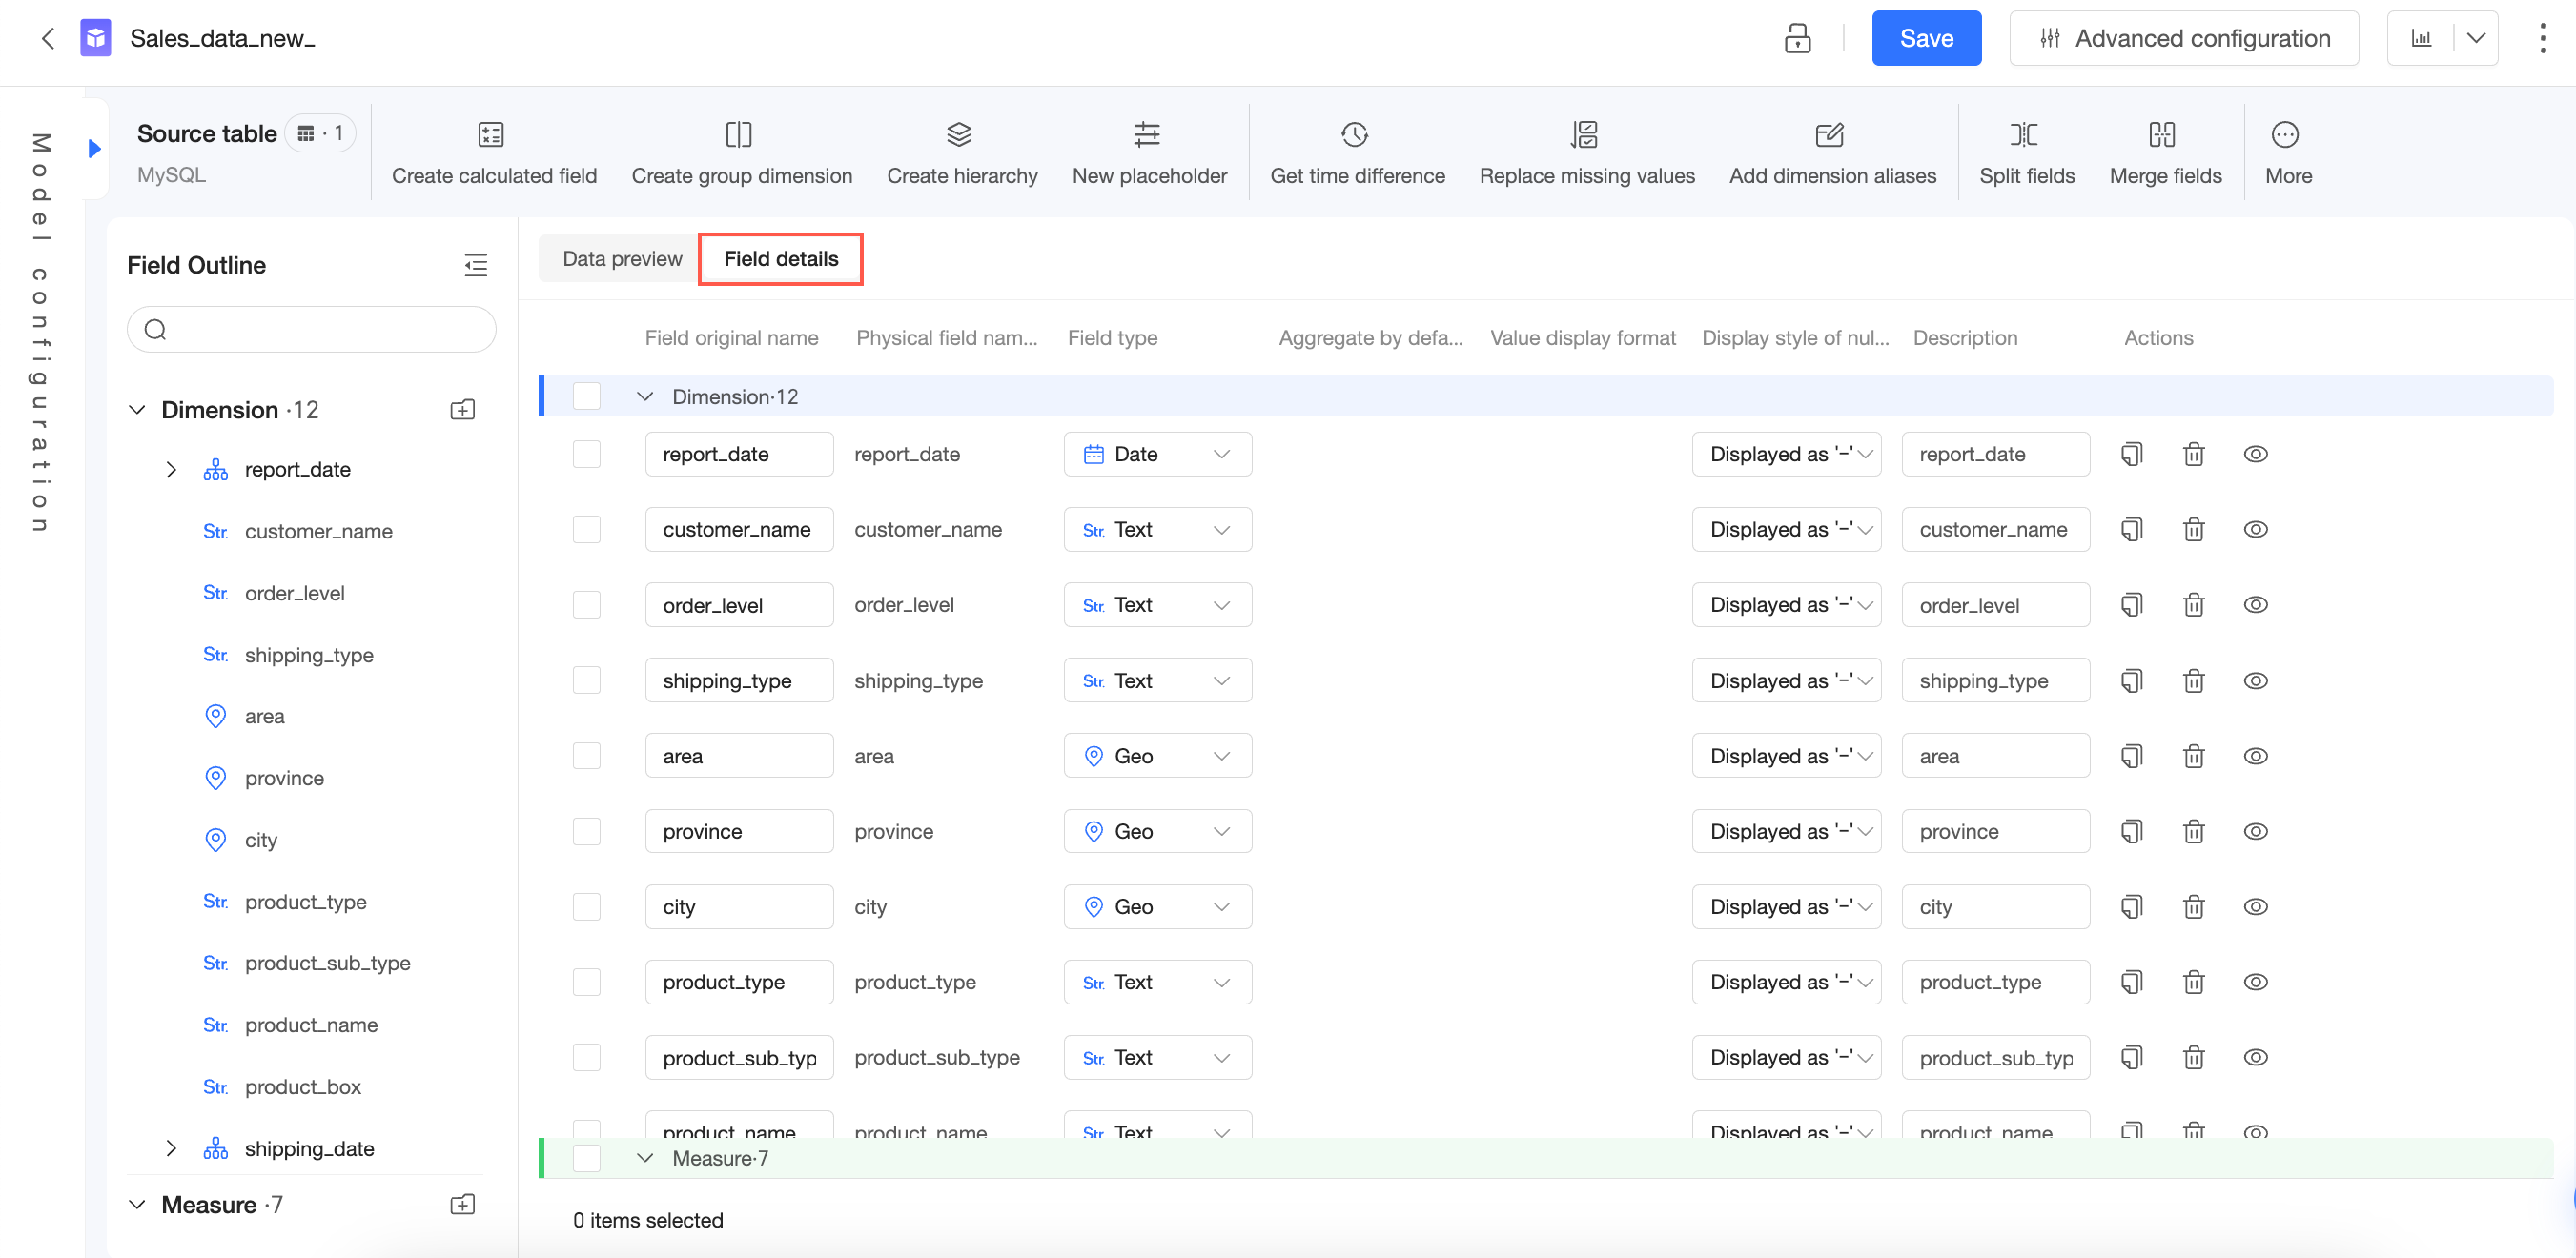Click Create calculated field tool
The height and width of the screenshot is (1258, 2576).
[494, 153]
